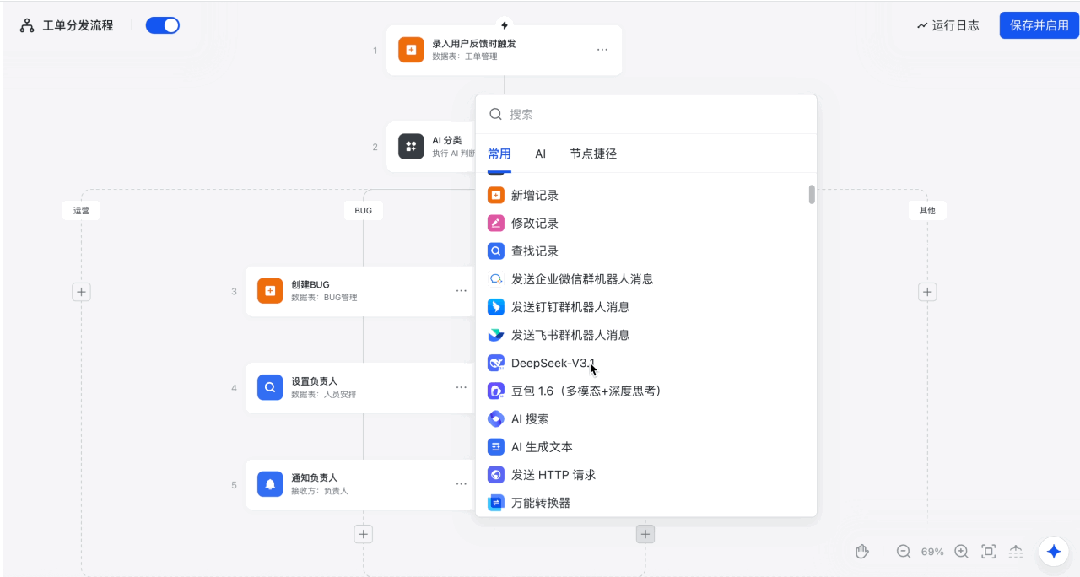Click the workflow icon beside 工单分发流程

(27, 26)
